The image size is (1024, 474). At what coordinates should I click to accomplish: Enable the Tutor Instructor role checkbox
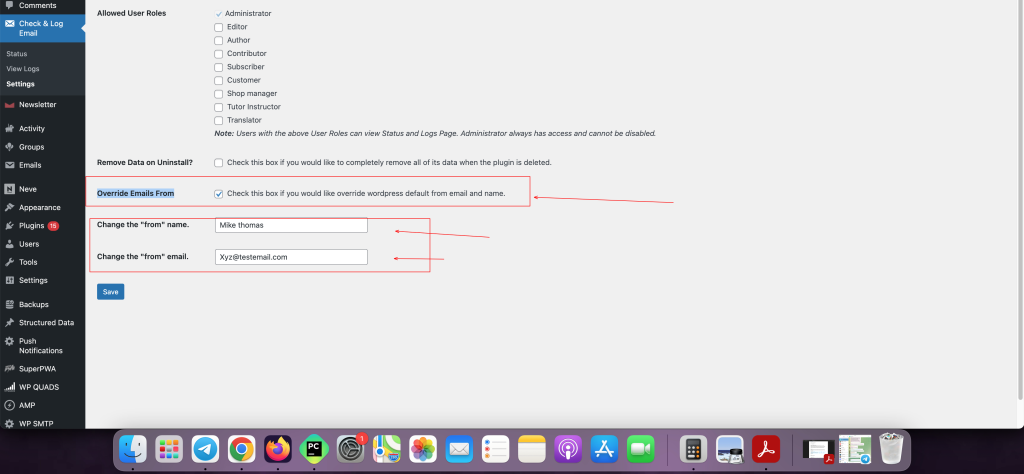(x=219, y=107)
